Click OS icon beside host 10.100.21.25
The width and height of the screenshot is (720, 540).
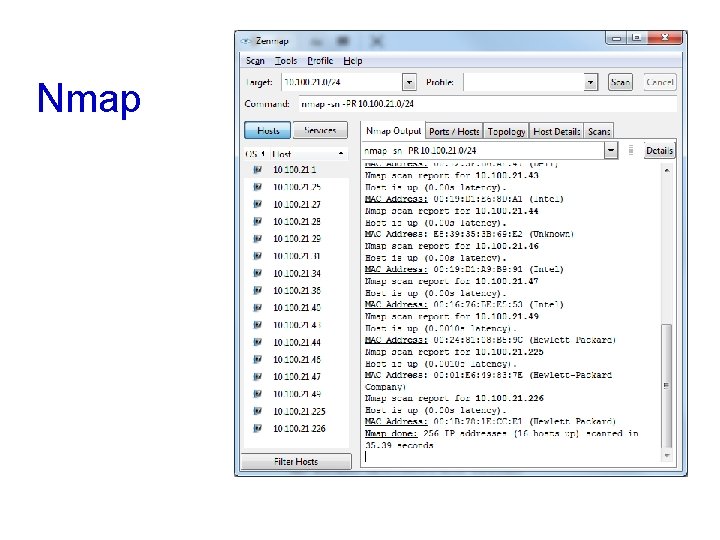[x=258, y=187]
